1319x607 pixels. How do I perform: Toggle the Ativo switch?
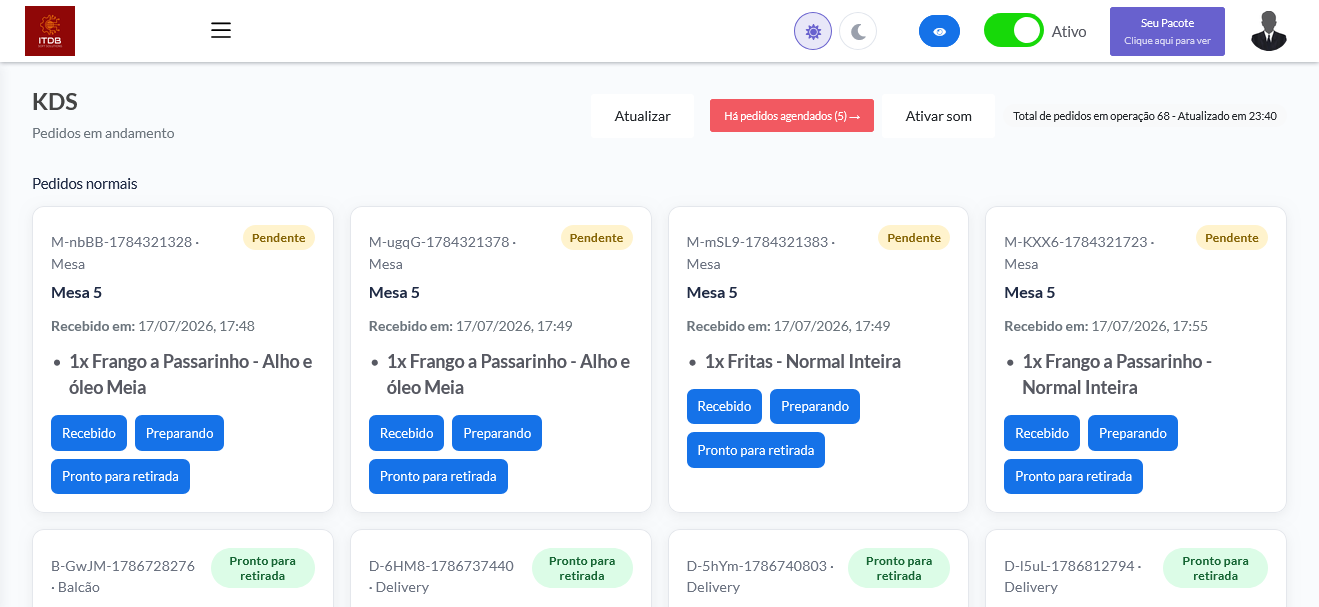pyautogui.click(x=1013, y=31)
